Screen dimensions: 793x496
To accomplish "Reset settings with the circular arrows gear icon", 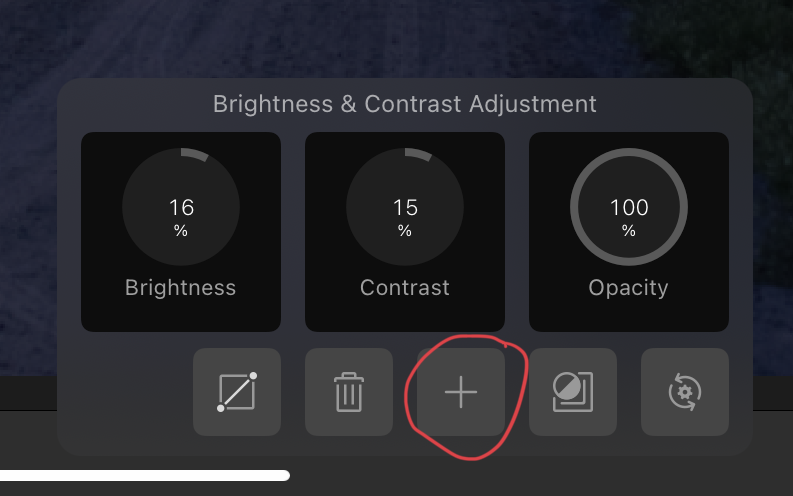I will coord(685,392).
